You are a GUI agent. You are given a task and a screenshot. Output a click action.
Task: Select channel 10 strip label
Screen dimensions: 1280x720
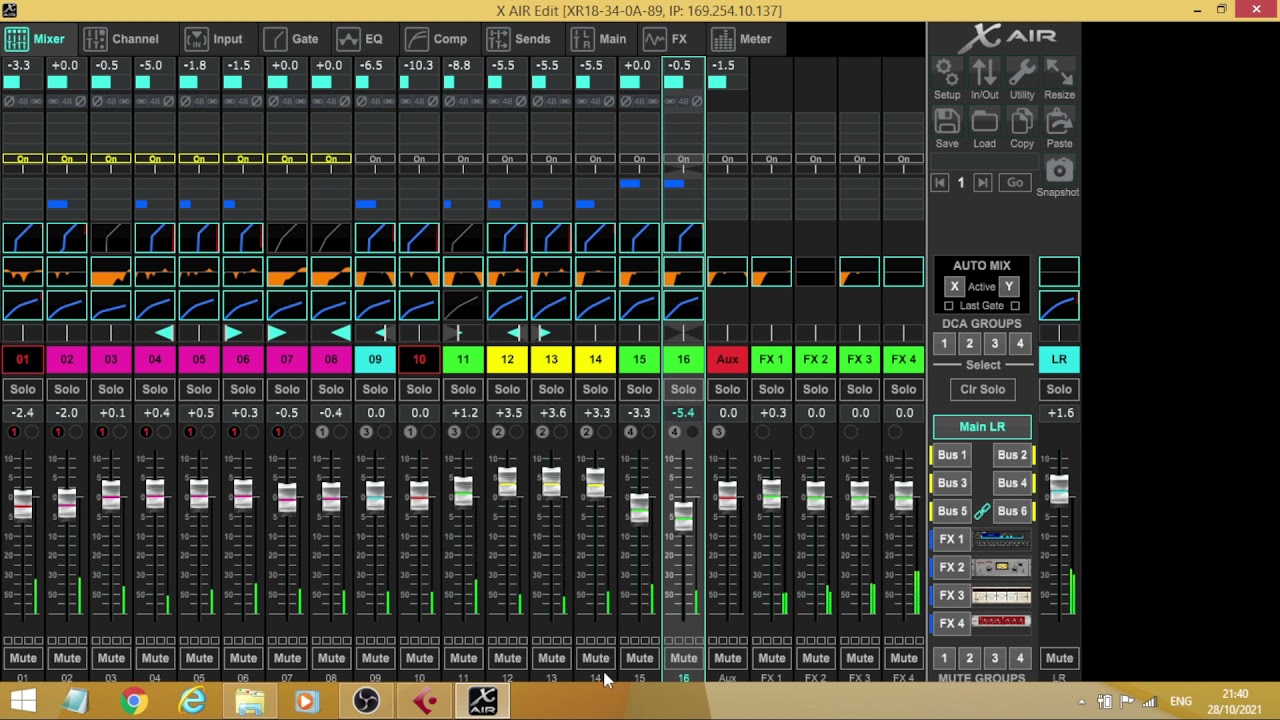419,360
